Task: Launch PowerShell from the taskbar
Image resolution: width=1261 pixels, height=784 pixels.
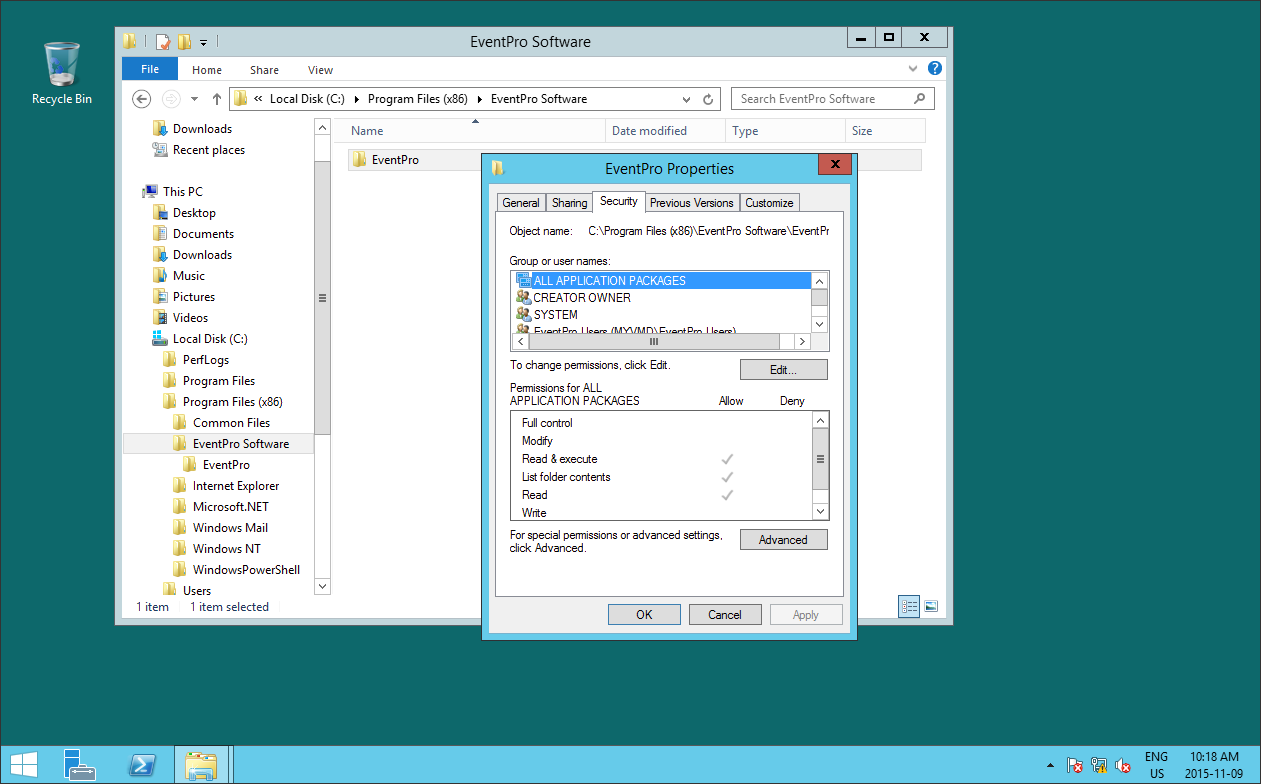Action: (x=141, y=765)
